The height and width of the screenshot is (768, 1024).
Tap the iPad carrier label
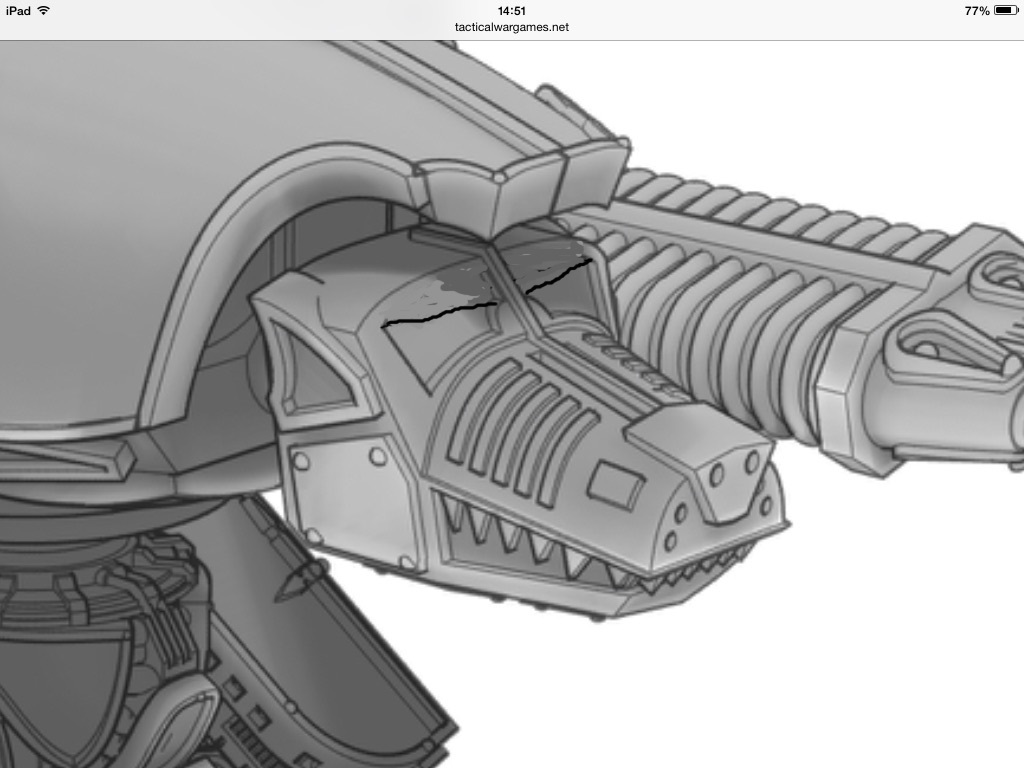click(x=18, y=10)
